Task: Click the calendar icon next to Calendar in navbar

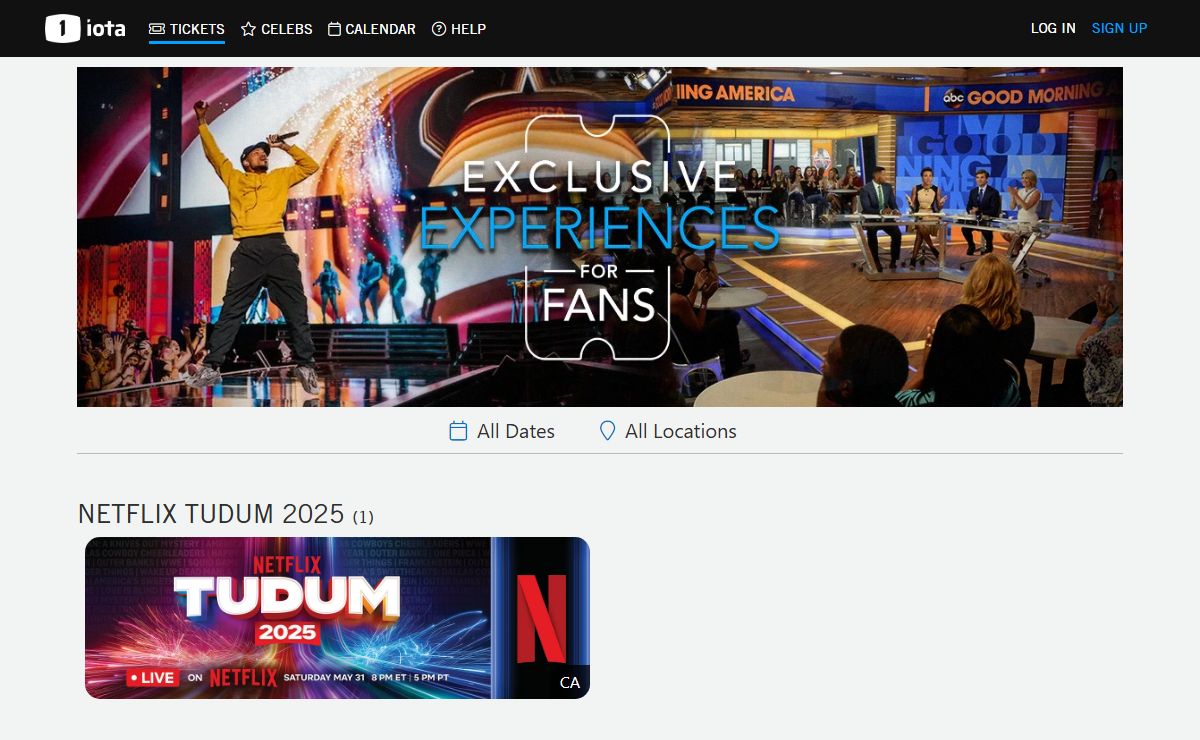Action: pyautogui.click(x=335, y=29)
